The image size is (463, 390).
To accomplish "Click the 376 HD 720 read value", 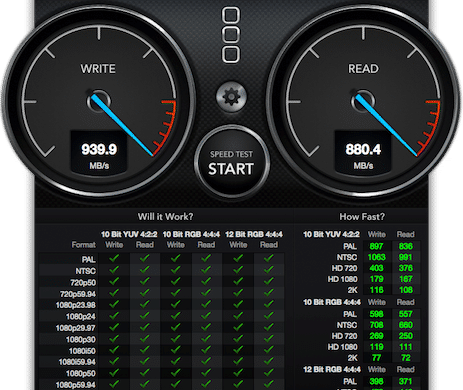I will (x=406, y=268).
